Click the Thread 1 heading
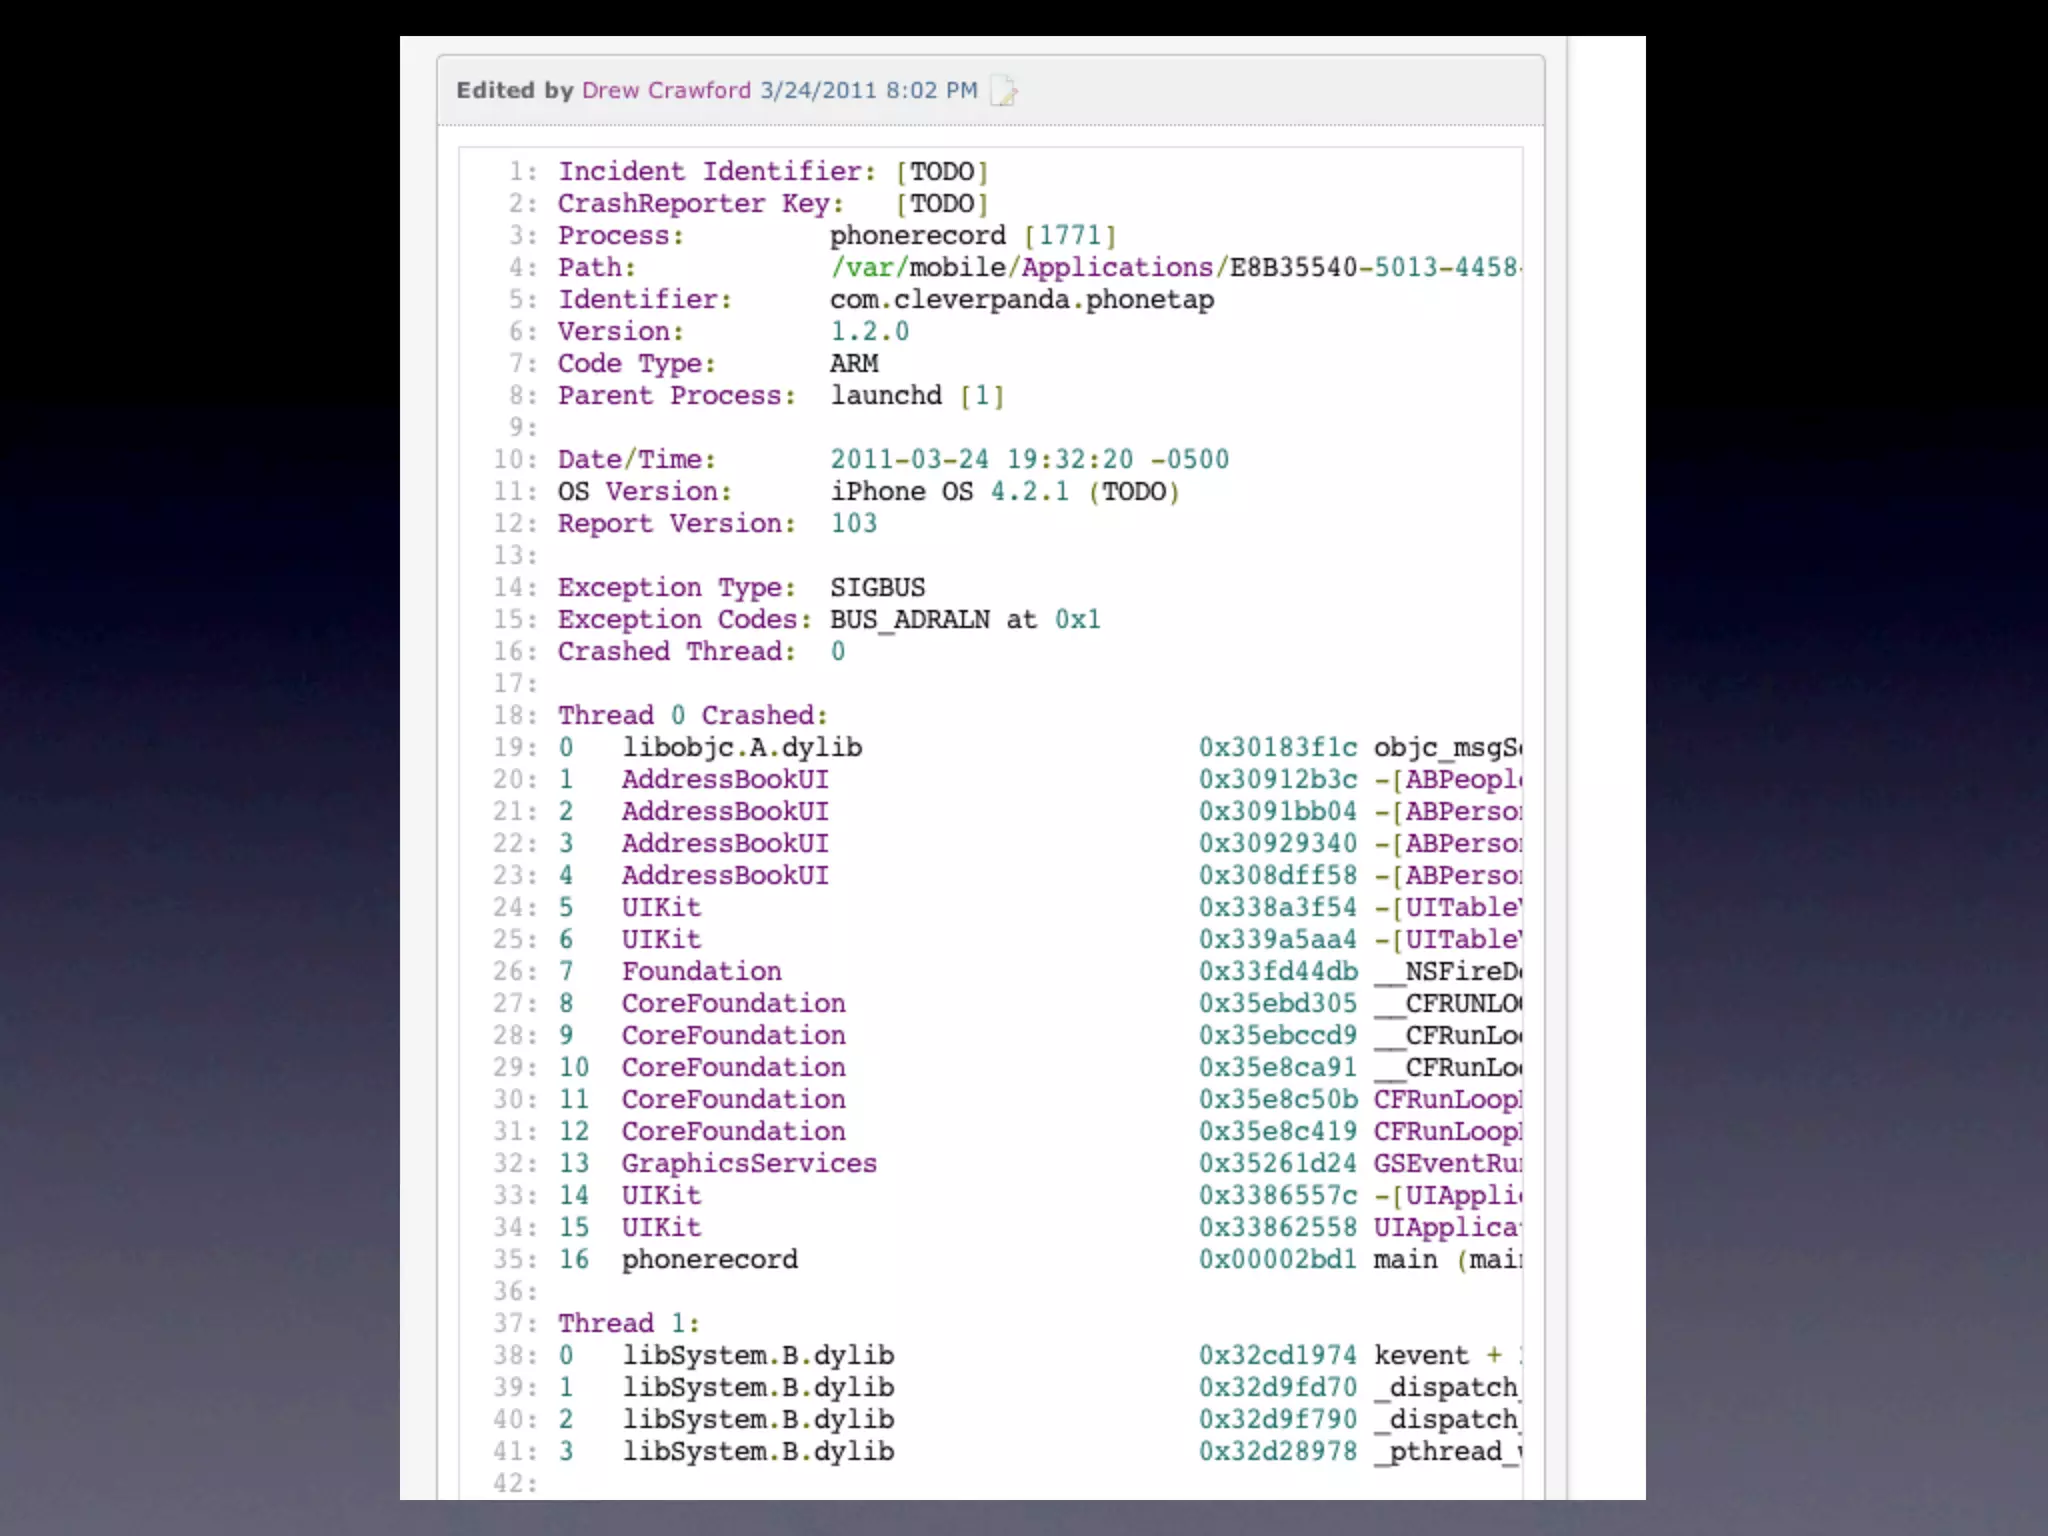Image resolution: width=2048 pixels, height=1536 pixels. point(628,1323)
